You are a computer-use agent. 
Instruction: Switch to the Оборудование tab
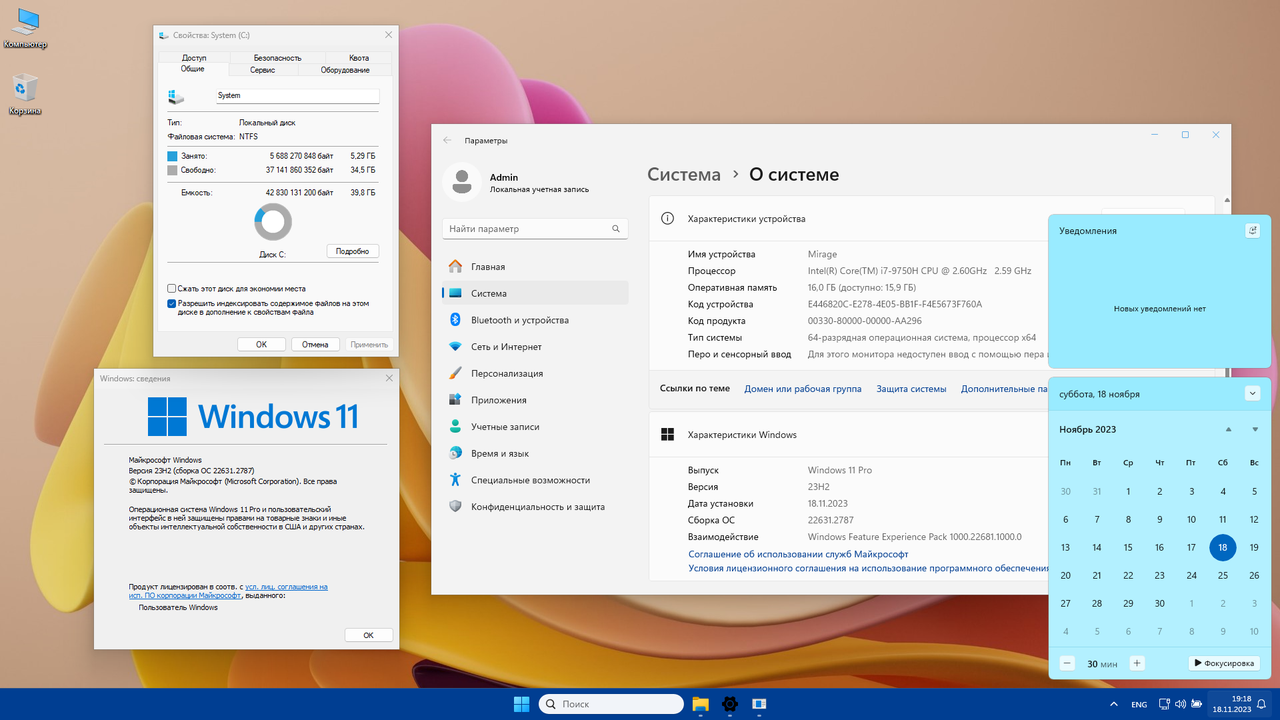[x=345, y=70]
